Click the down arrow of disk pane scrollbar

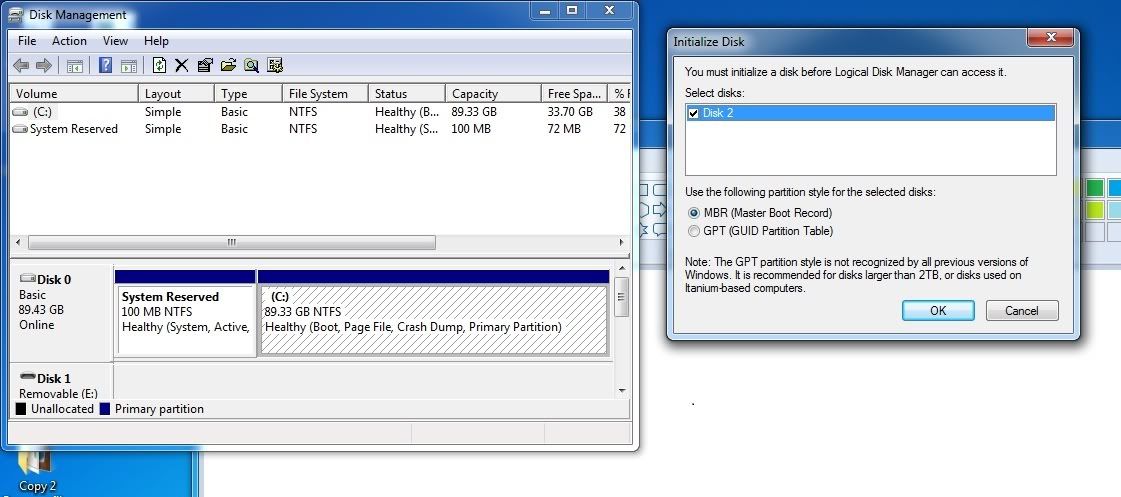pyautogui.click(x=621, y=390)
